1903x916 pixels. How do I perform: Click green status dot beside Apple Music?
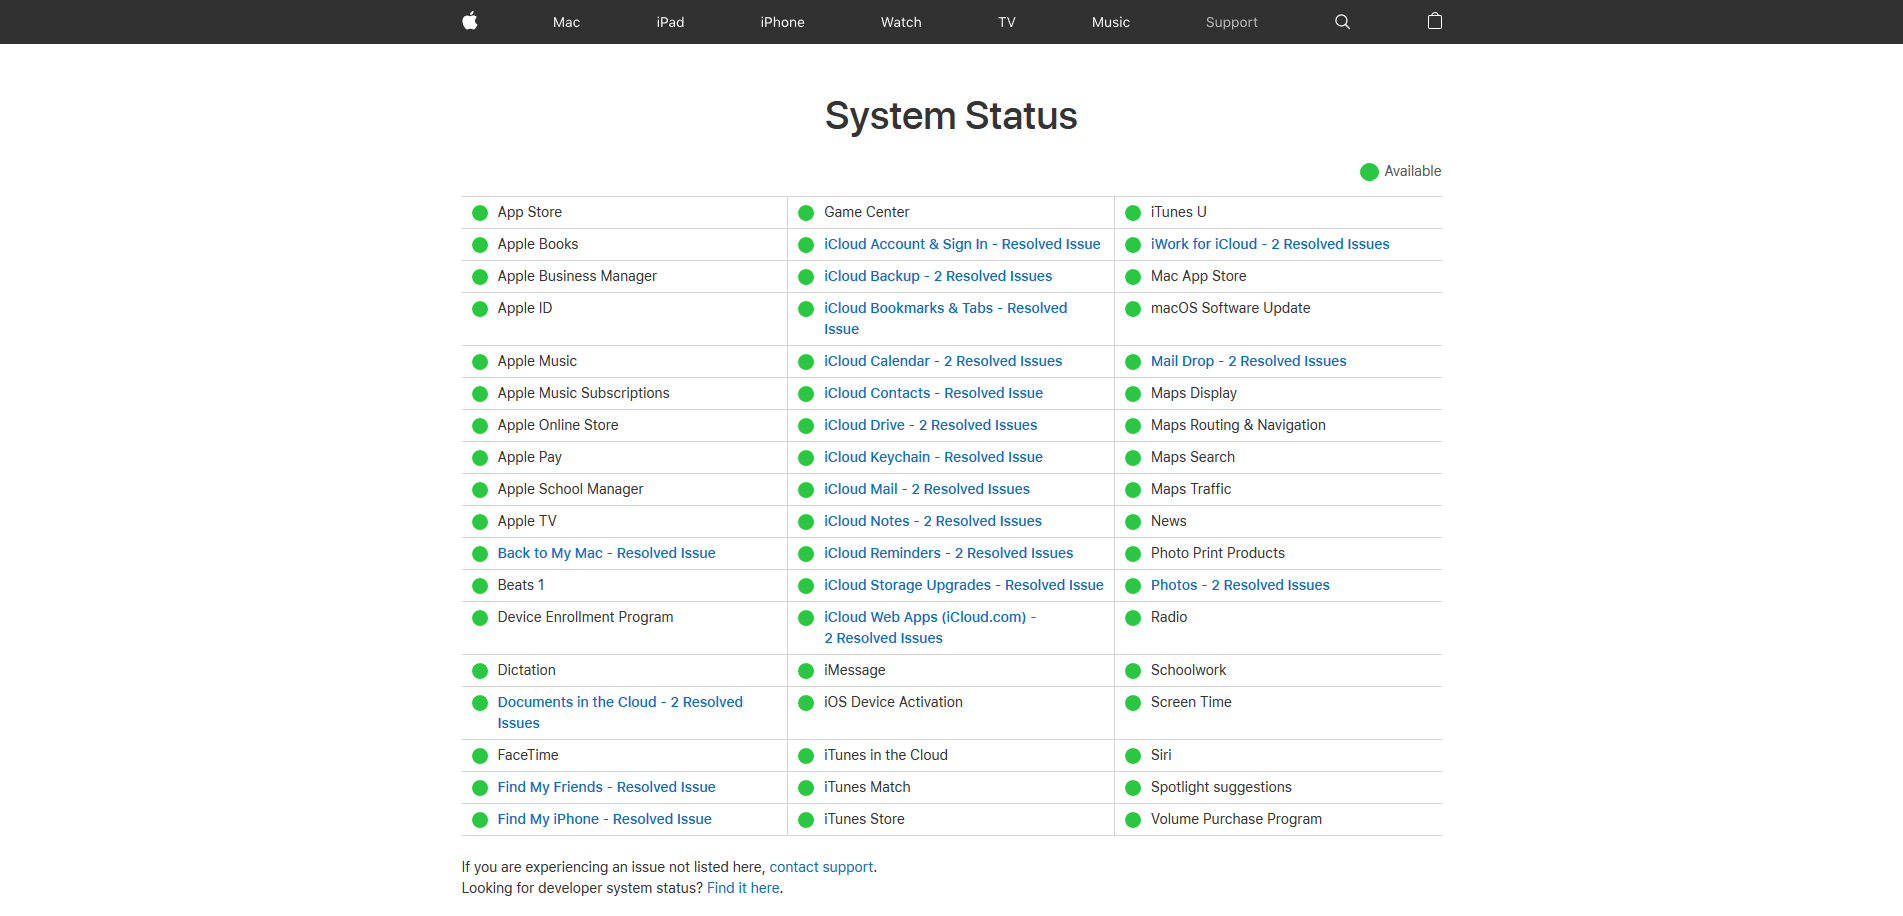480,362
